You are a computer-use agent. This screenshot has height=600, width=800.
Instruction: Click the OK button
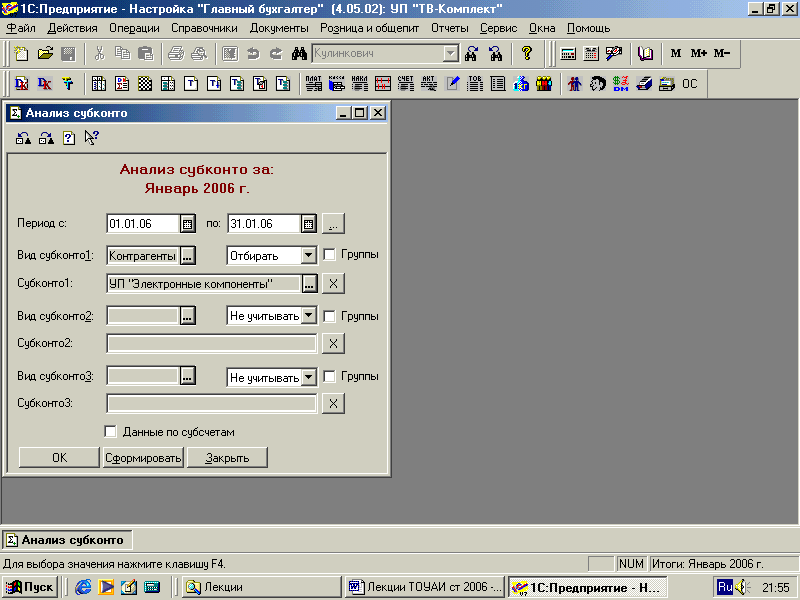[59, 458]
